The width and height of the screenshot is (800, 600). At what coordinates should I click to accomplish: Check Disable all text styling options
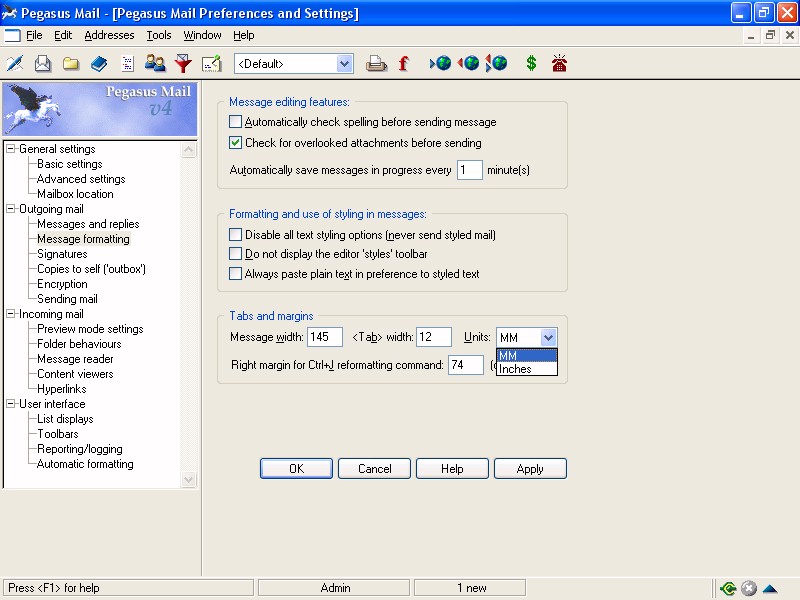point(235,234)
